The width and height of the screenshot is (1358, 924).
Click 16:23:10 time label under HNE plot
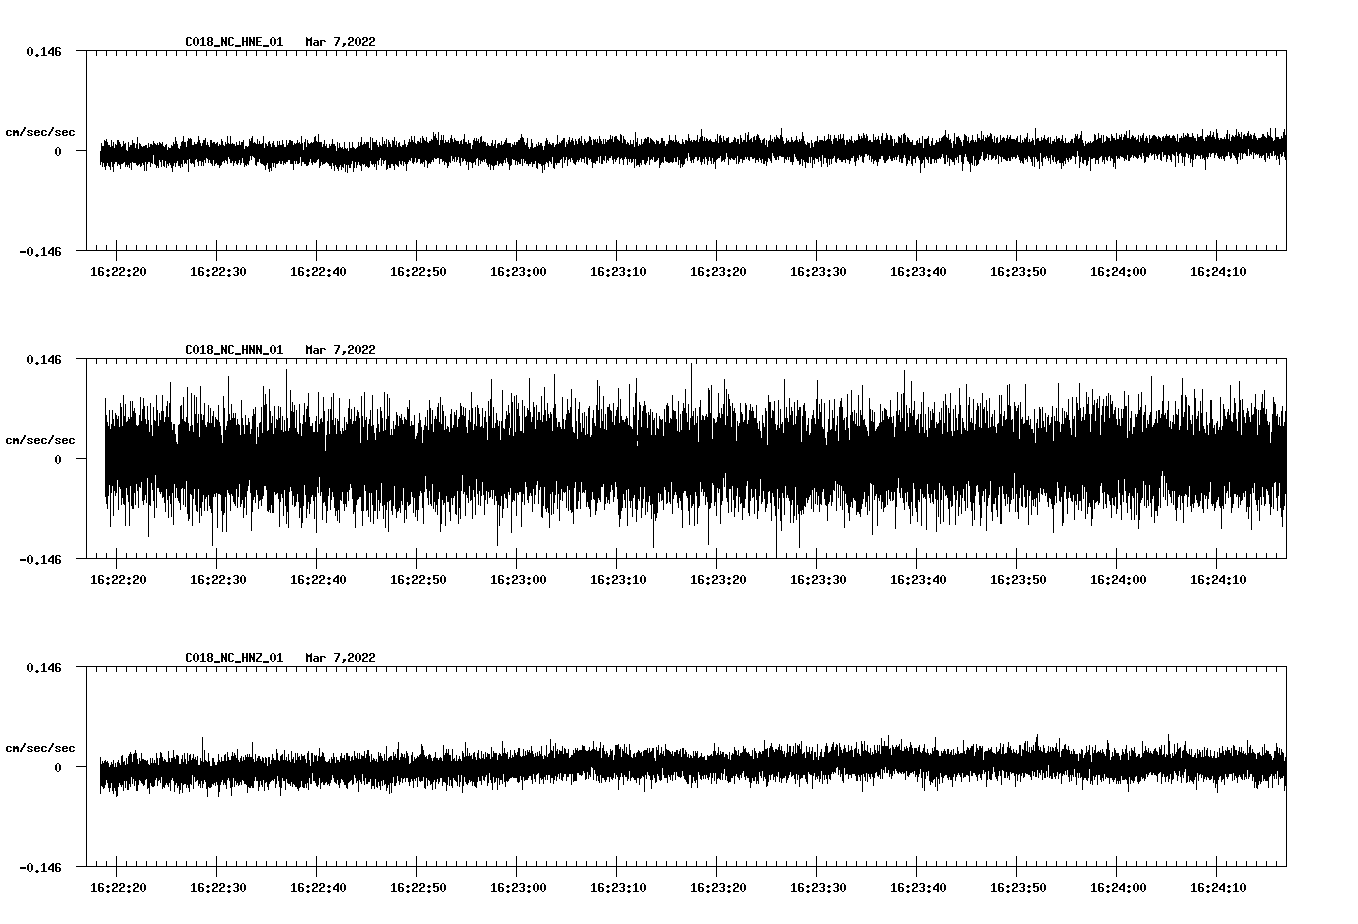pyautogui.click(x=618, y=271)
